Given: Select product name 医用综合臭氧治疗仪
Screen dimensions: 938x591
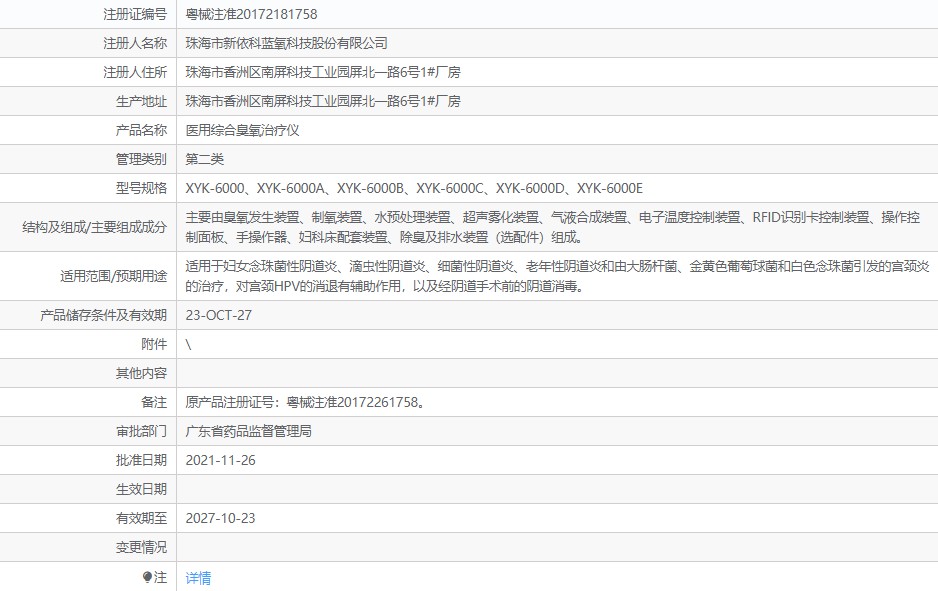Looking at the screenshot, I should tap(242, 130).
